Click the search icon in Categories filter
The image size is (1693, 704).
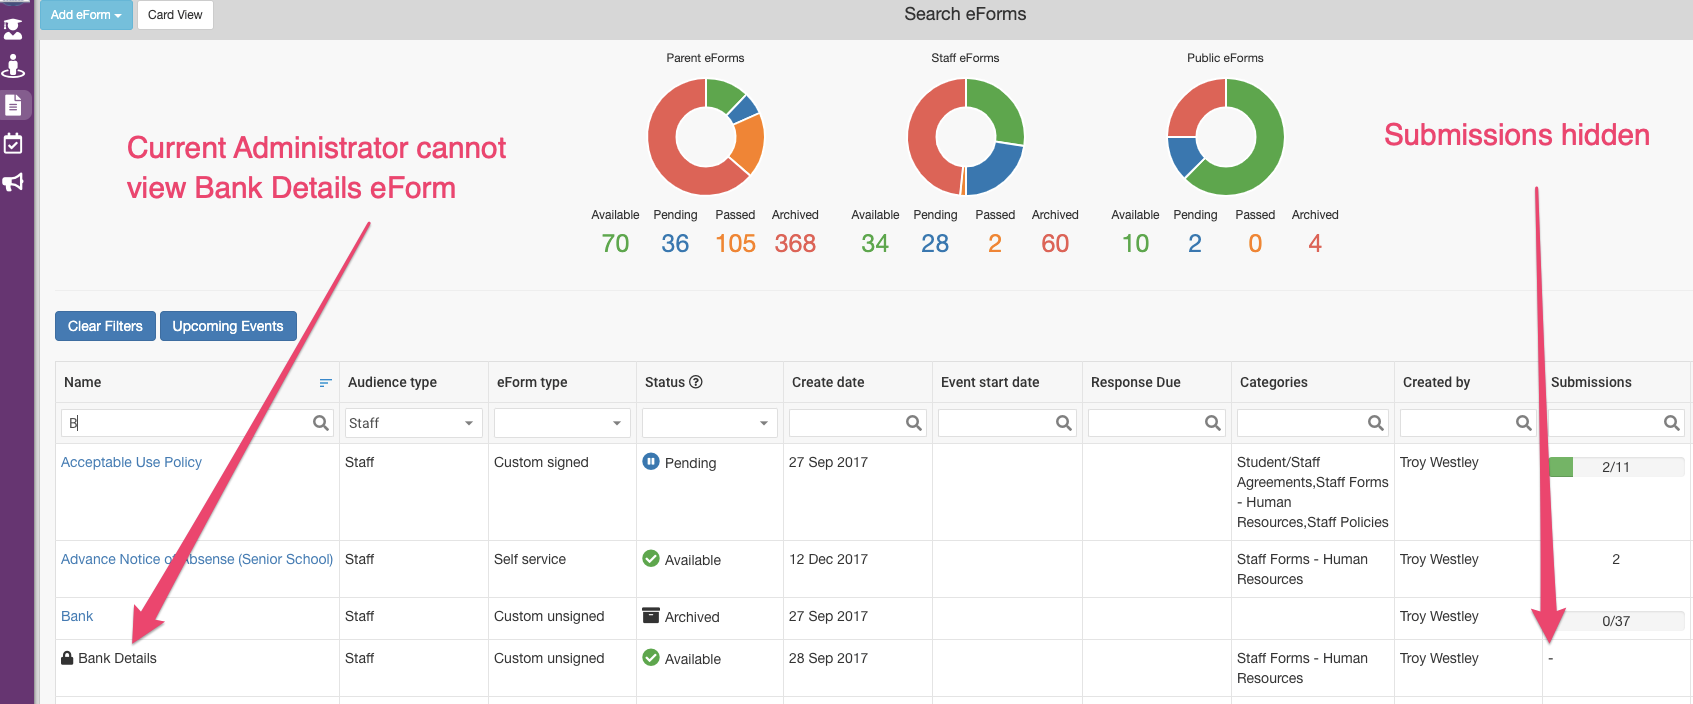pos(1375,423)
